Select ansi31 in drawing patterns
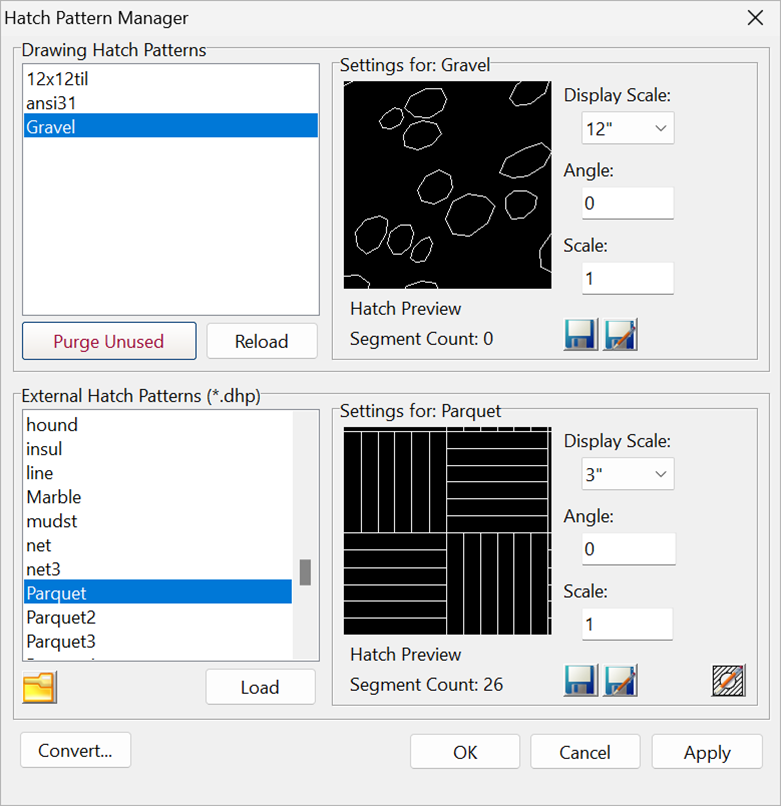Screen dimensions: 781x806 171,103
